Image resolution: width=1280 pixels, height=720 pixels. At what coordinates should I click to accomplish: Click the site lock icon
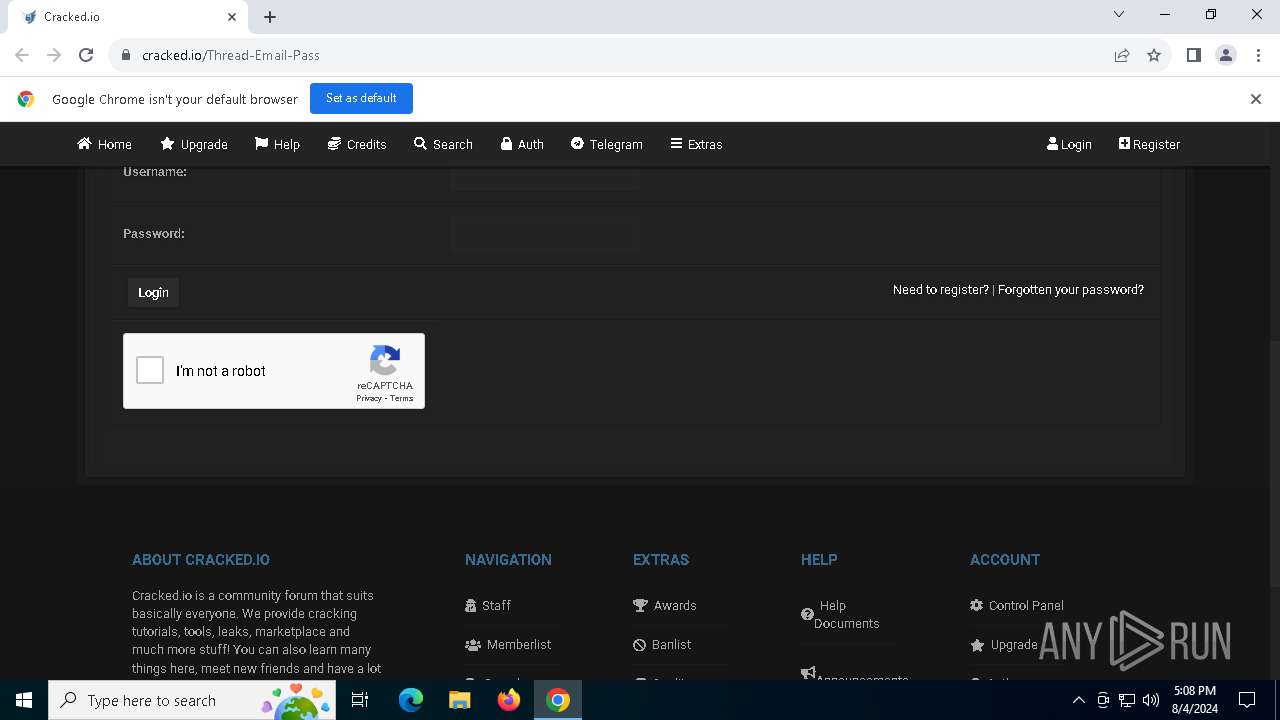click(126, 55)
